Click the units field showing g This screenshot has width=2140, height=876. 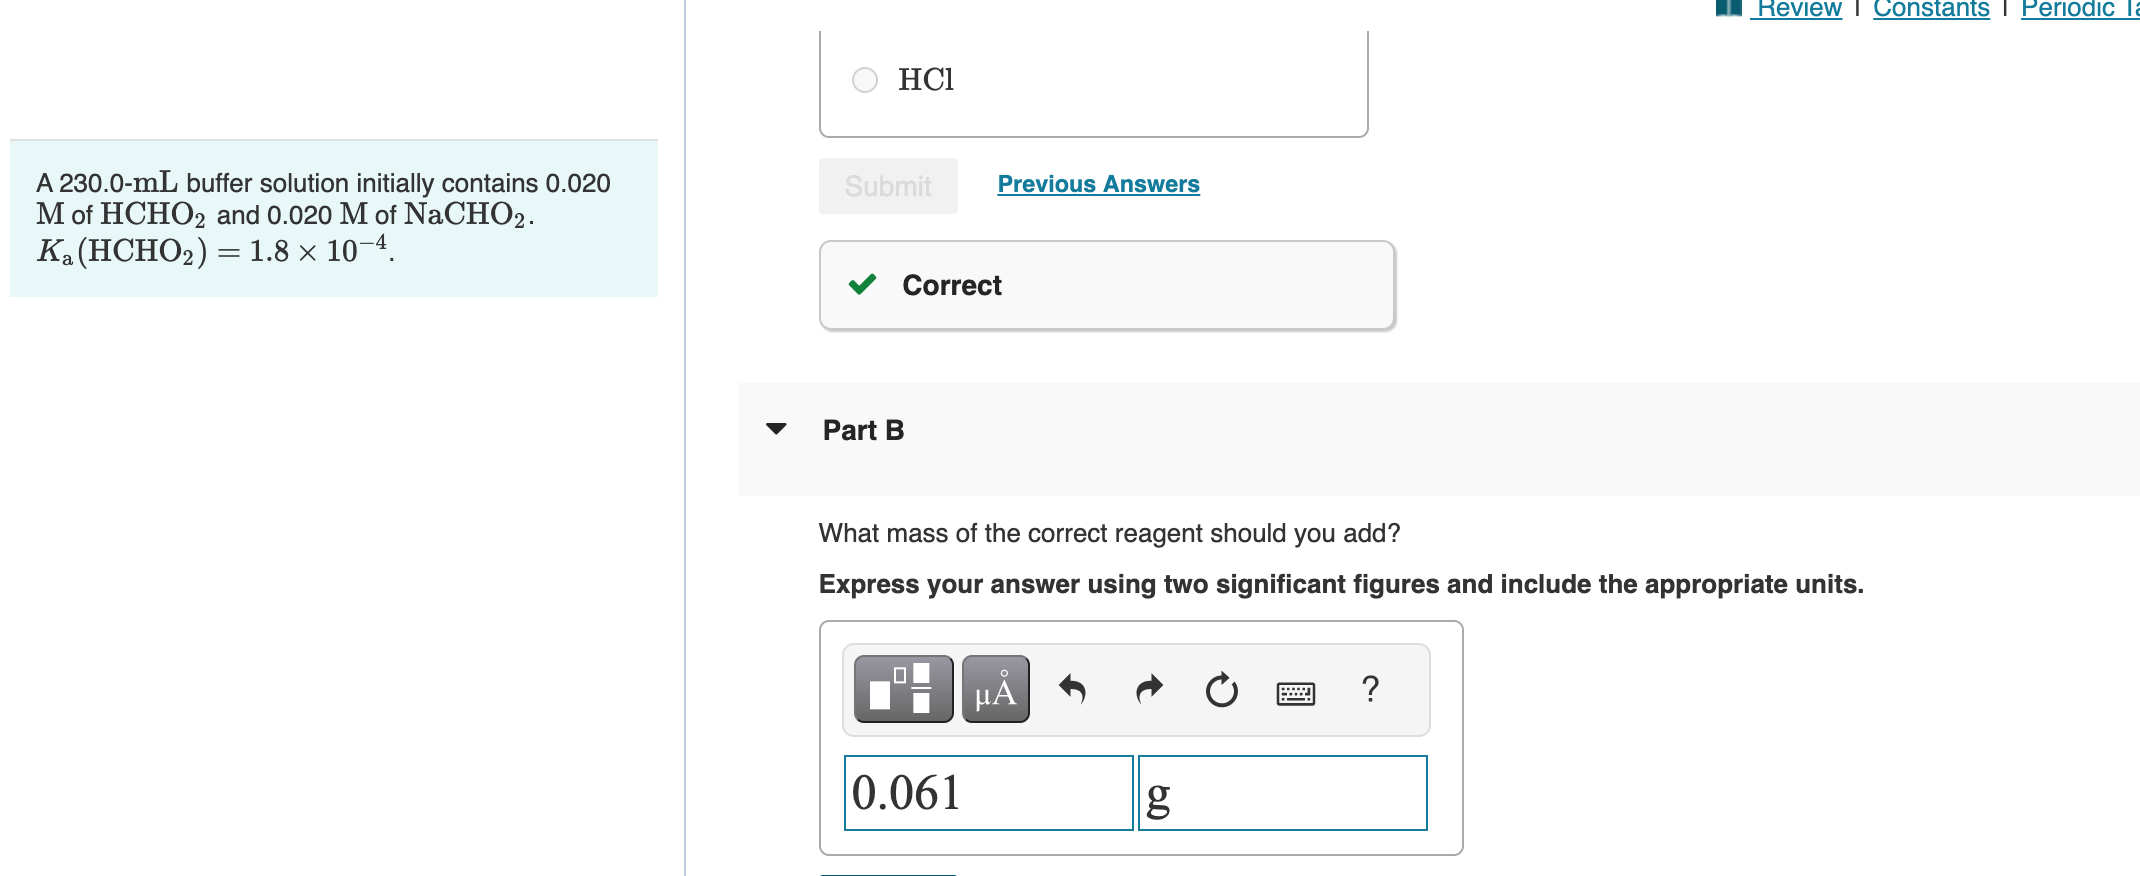(1283, 793)
